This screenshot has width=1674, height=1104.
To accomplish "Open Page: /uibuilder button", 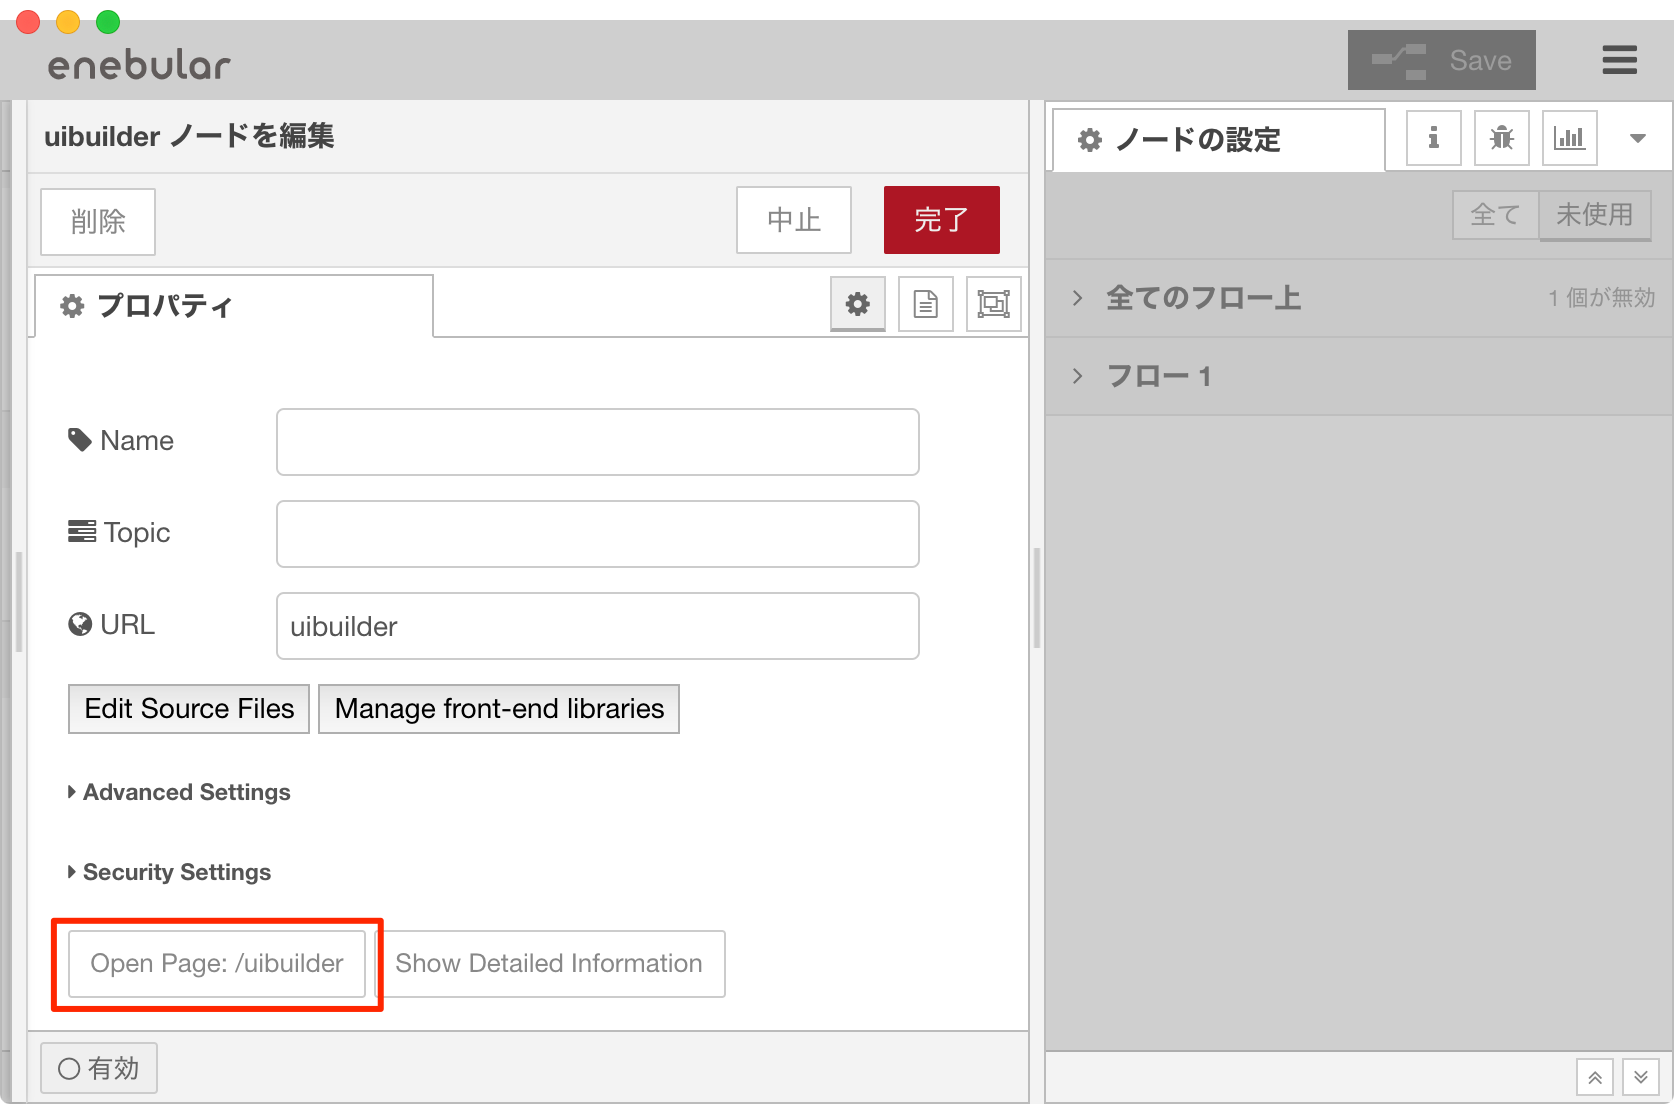I will [x=217, y=964].
